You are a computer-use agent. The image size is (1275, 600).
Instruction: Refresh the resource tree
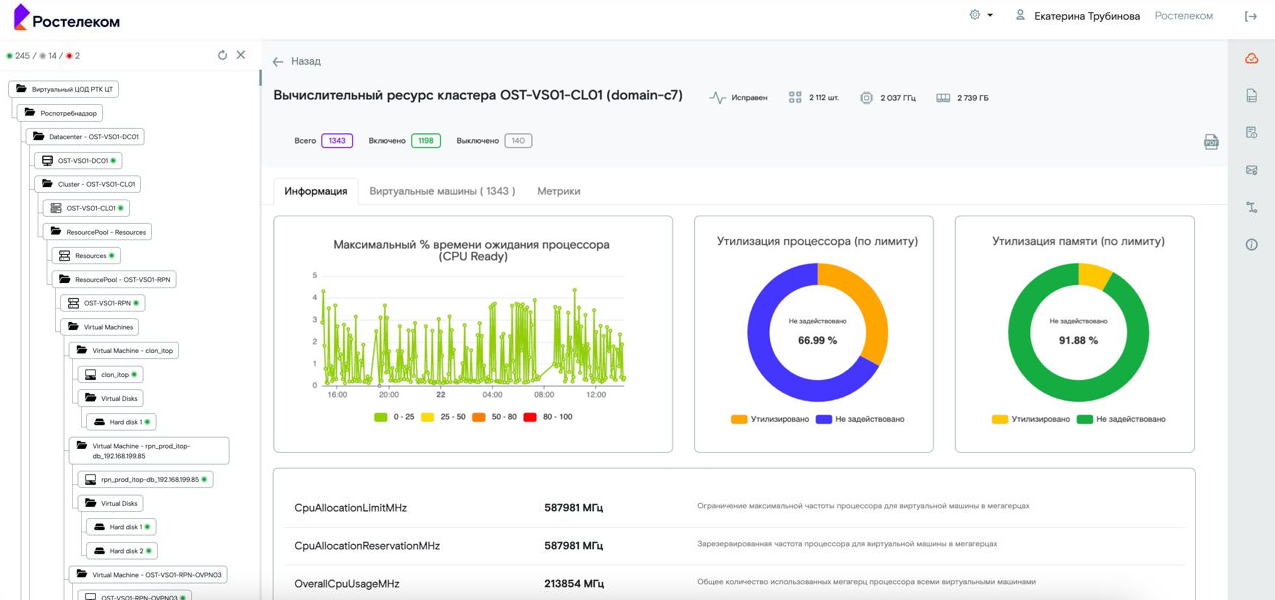[222, 56]
